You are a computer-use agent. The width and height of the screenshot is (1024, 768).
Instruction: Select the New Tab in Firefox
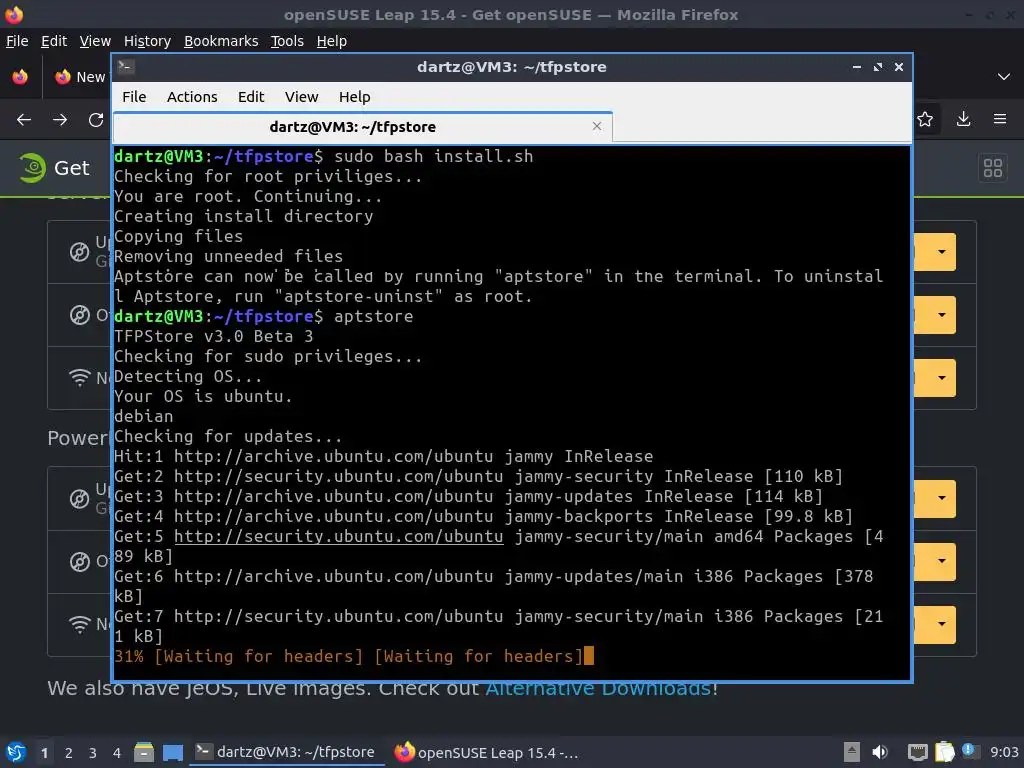80,76
